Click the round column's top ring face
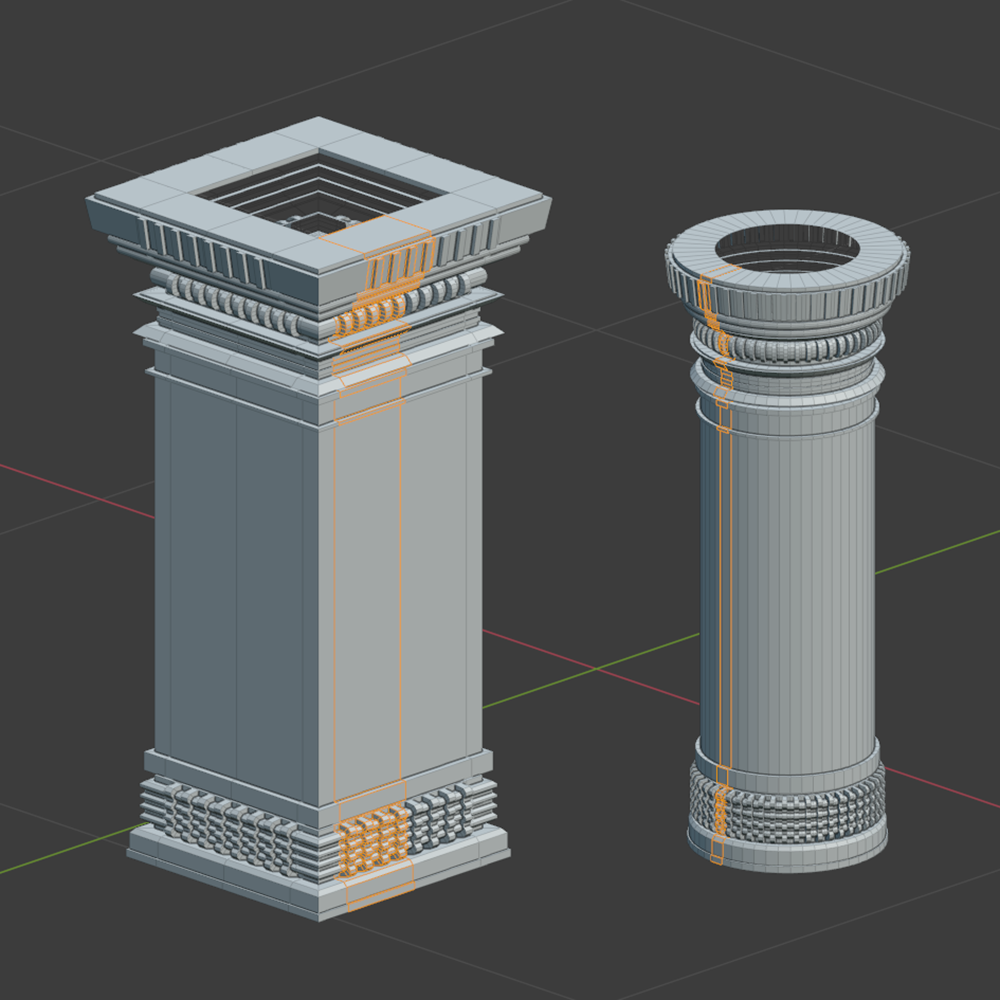Screen dimensions: 1000x1000 790,224
